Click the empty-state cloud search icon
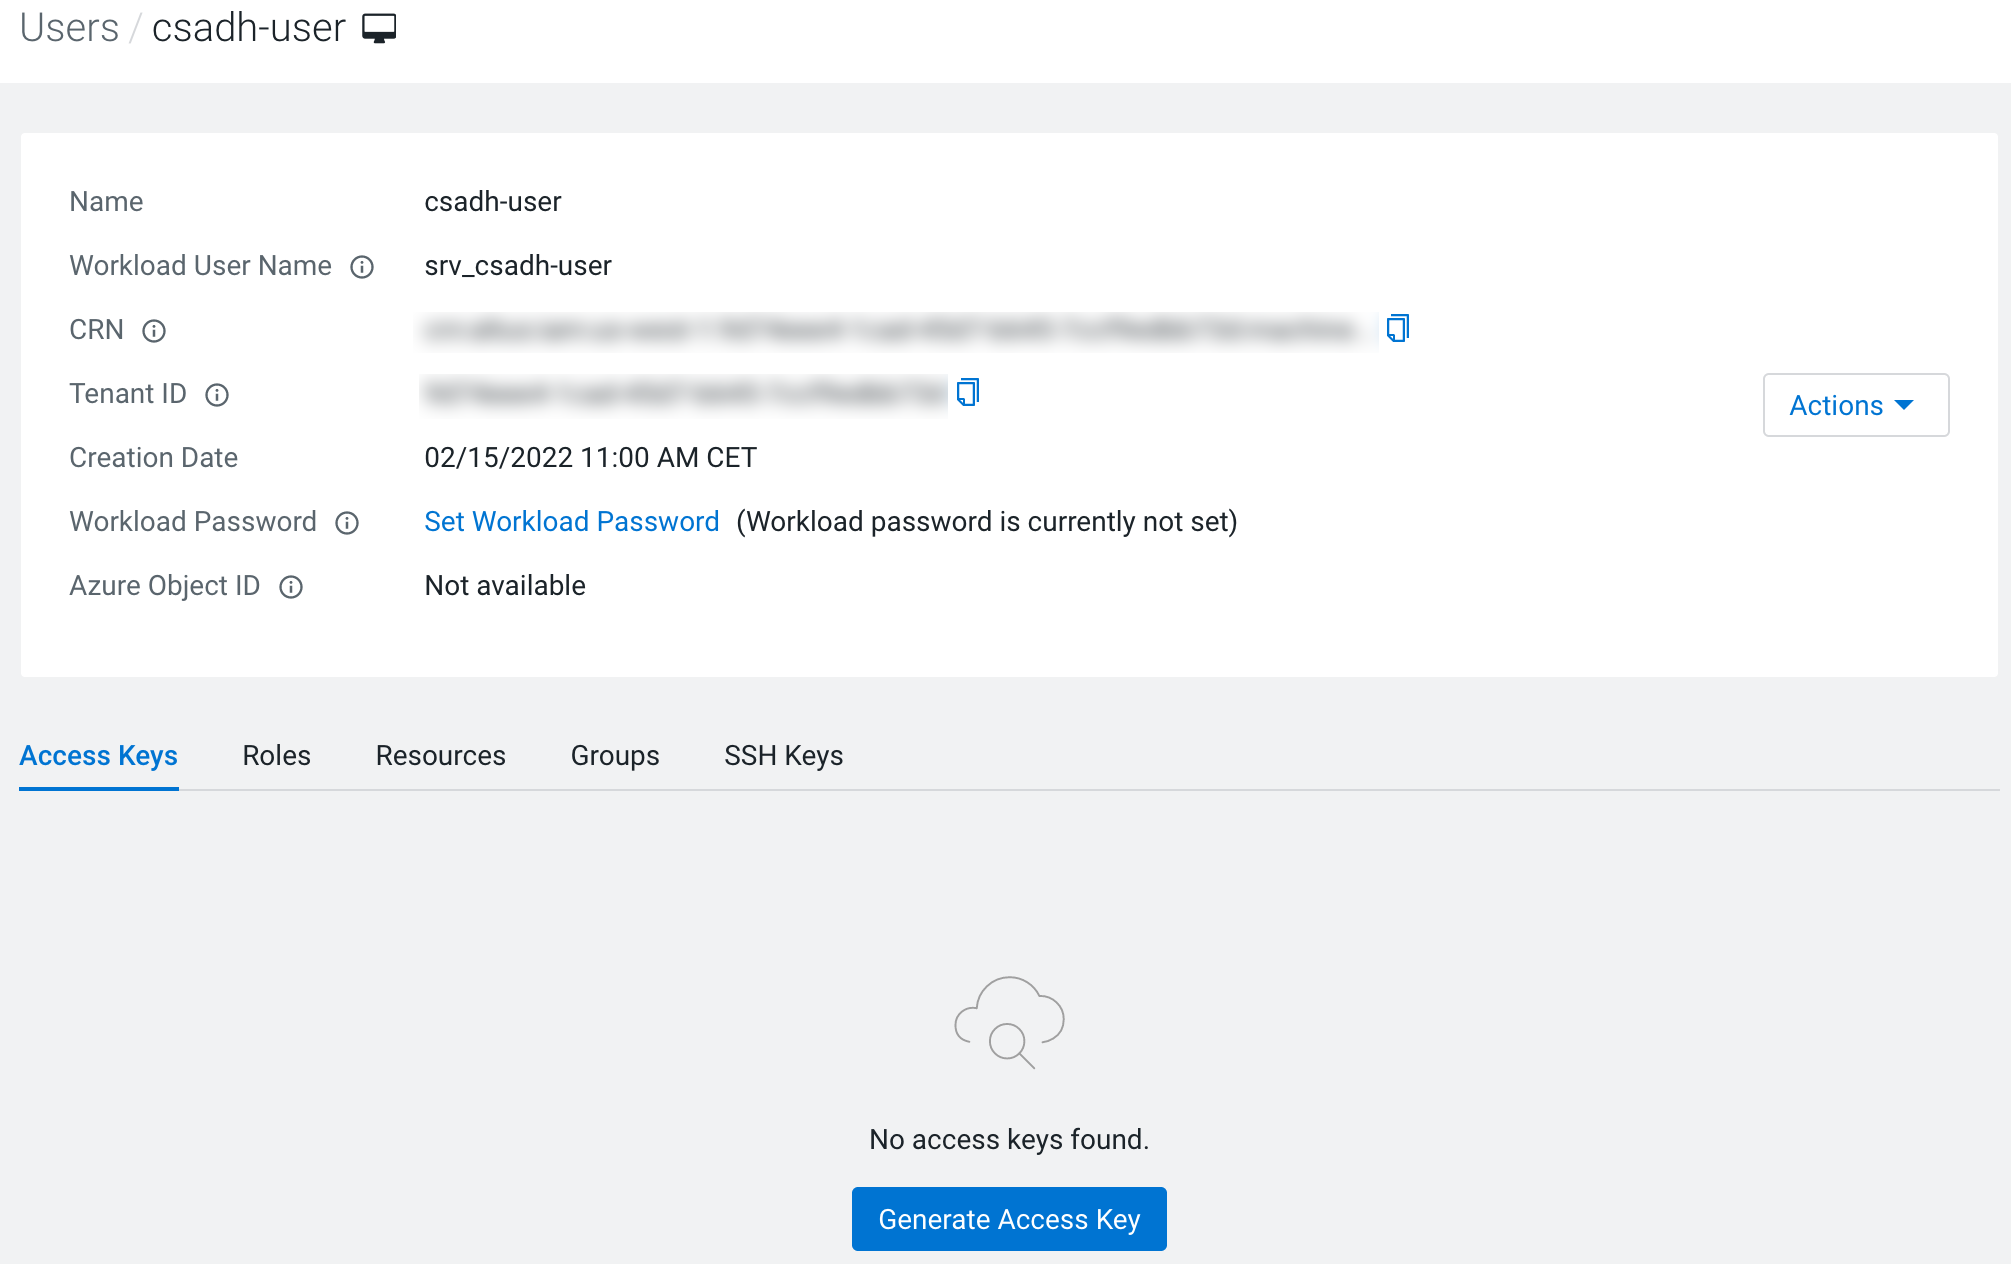Image resolution: width=2011 pixels, height=1264 pixels. click(1009, 1022)
